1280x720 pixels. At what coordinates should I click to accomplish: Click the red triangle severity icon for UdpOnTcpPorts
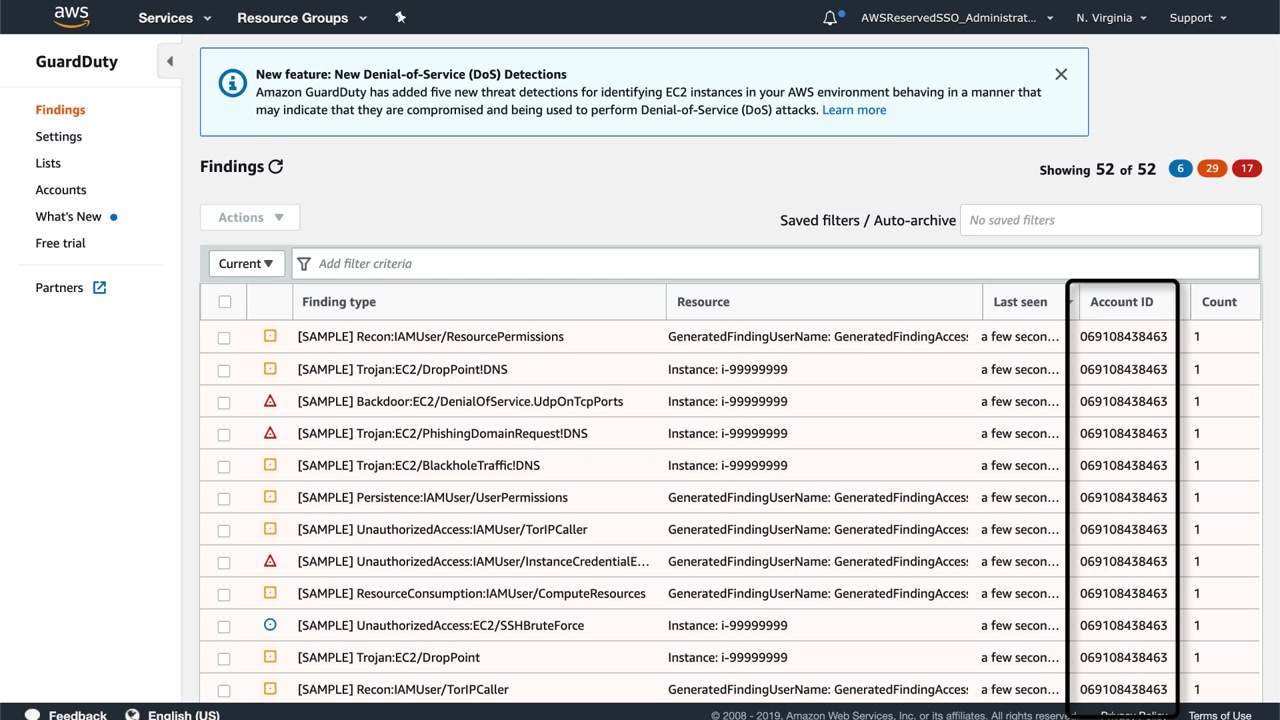coord(270,401)
